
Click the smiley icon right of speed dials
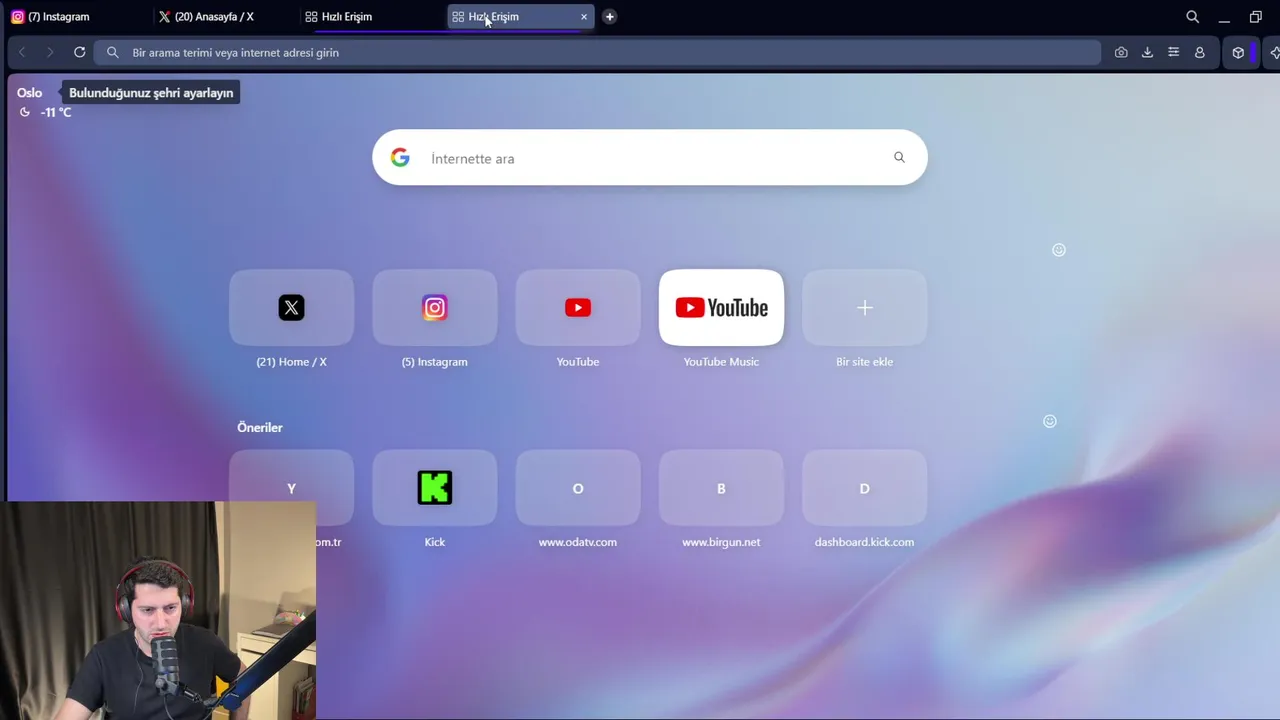[1059, 250]
